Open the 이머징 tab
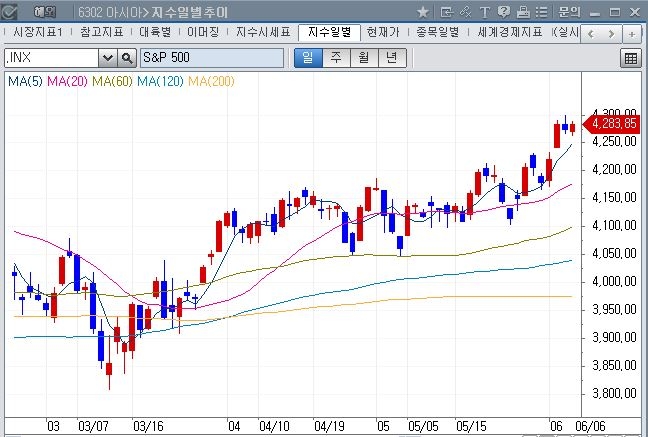Screen dimensions: 648x437 pyautogui.click(x=203, y=32)
